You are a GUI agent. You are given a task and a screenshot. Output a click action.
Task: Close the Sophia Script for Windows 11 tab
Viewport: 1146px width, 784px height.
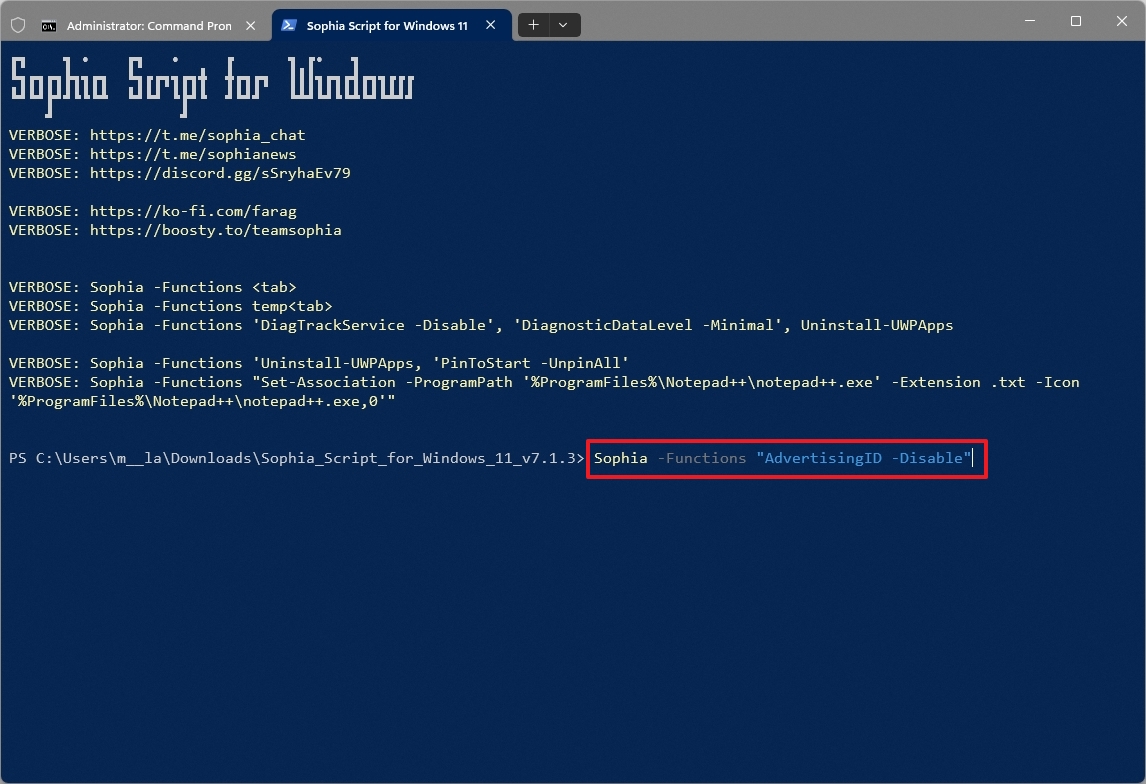point(489,25)
